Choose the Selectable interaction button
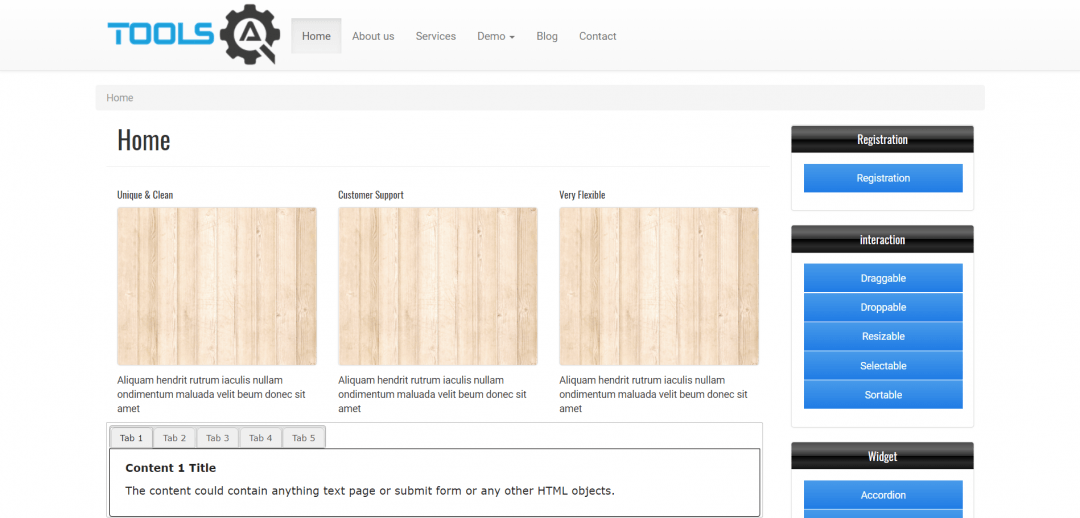Screen dimensions: 1080x518 [883, 366]
